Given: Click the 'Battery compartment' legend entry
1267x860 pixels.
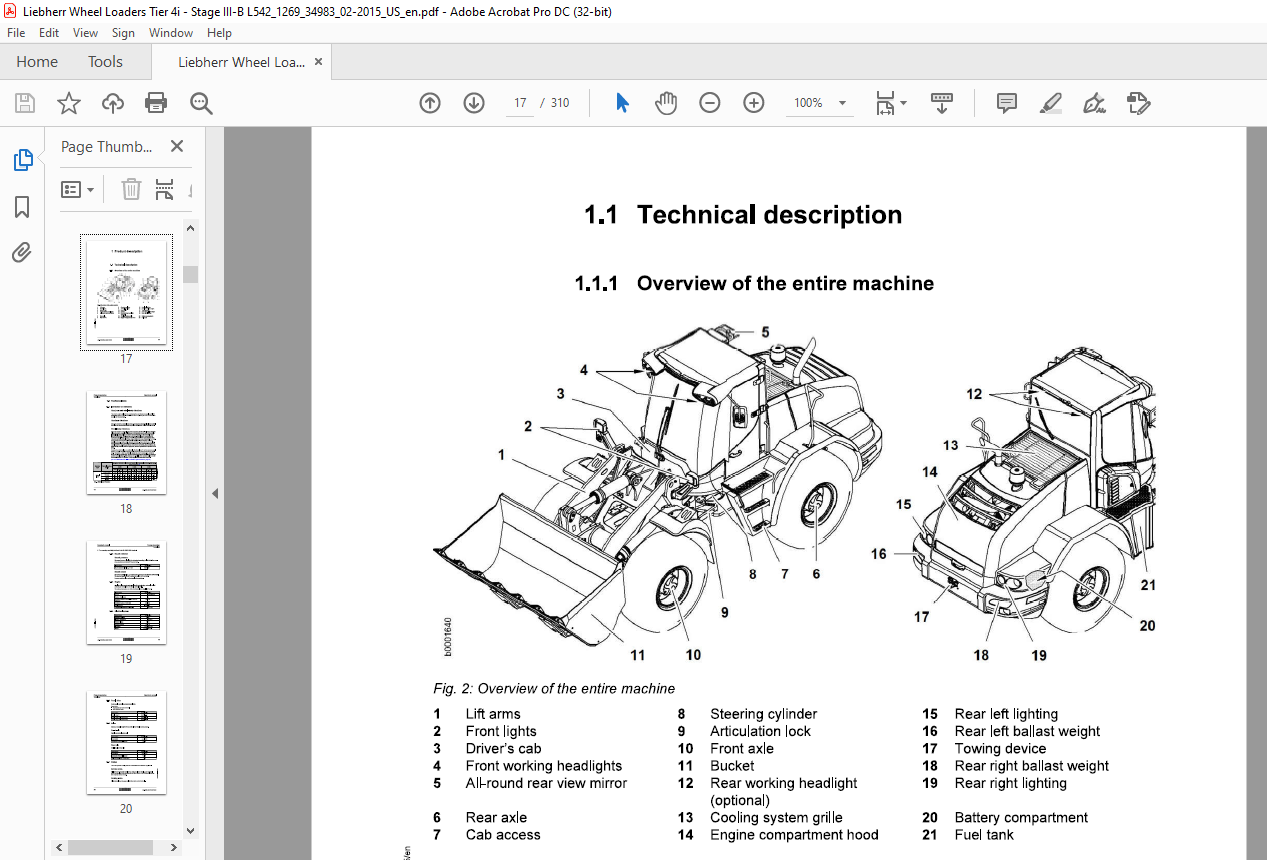Looking at the screenshot, I should coord(1021,817).
